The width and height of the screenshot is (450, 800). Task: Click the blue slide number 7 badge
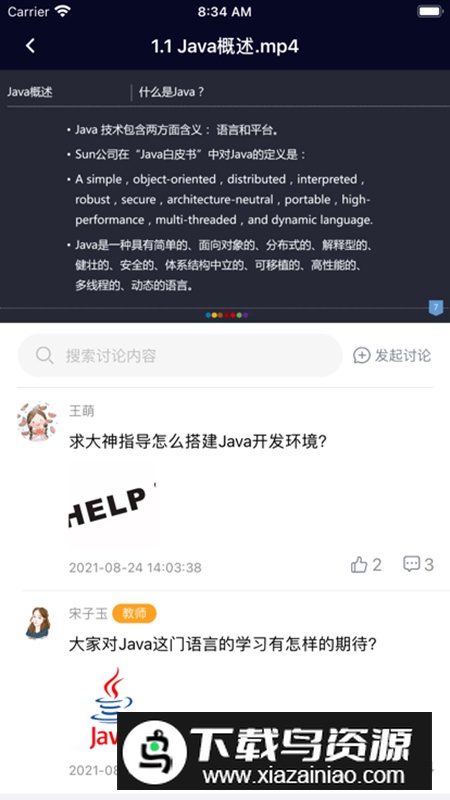(435, 308)
